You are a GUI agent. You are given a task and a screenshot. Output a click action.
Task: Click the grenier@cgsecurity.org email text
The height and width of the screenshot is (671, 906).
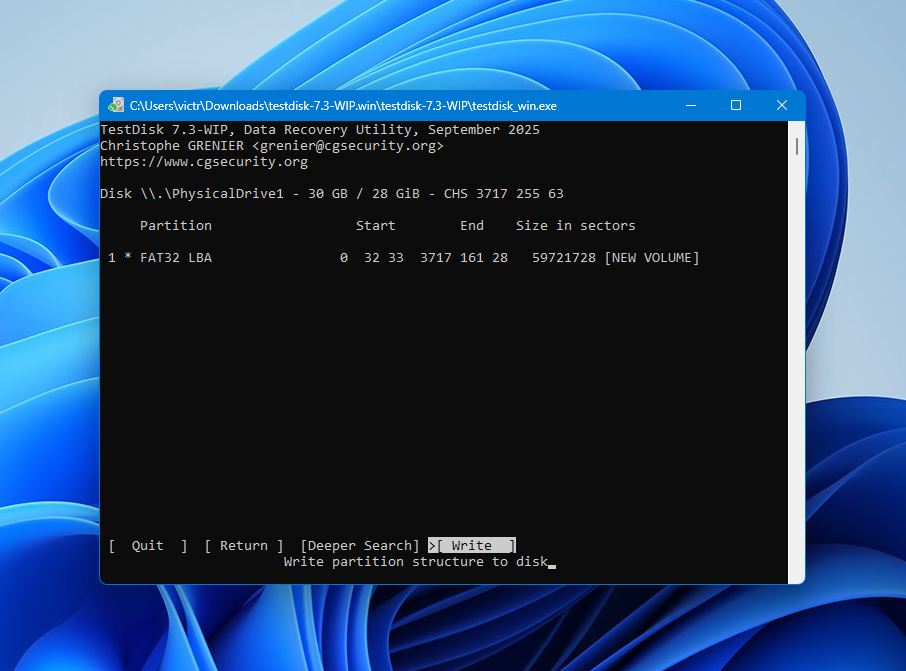tap(348, 146)
